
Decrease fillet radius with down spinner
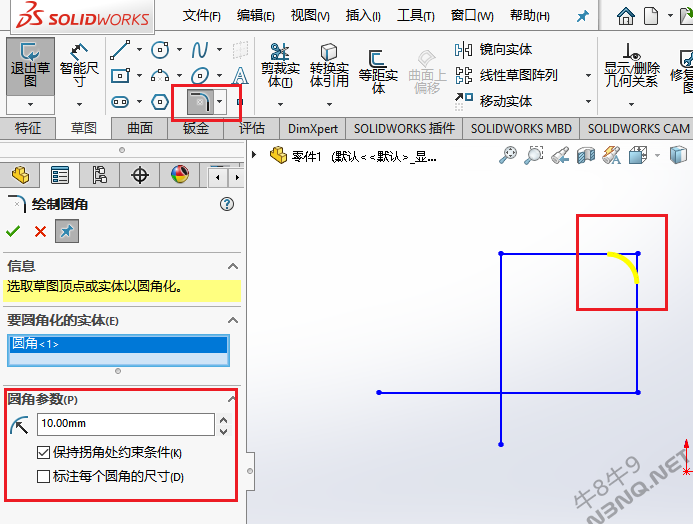click(x=224, y=430)
